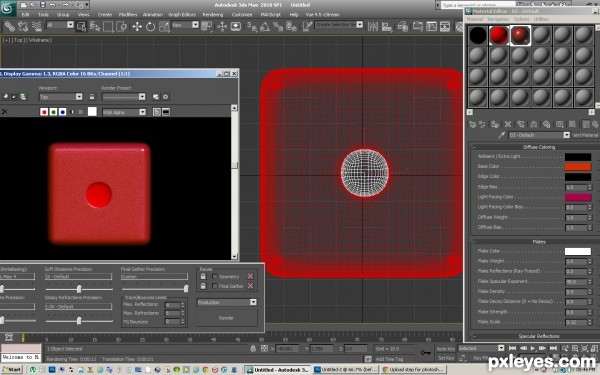Click the Rectangular Selection Region icon
The image size is (600, 375).
click(108, 26)
